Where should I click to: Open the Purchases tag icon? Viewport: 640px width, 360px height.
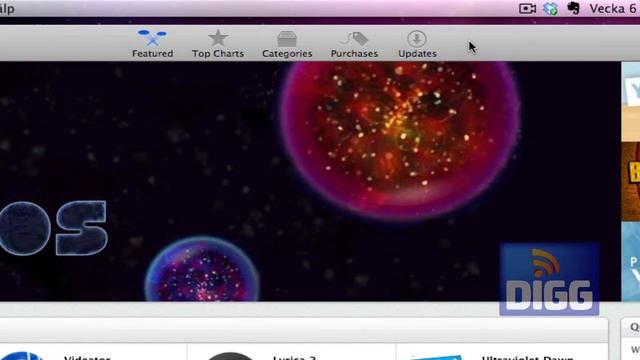coord(354,39)
